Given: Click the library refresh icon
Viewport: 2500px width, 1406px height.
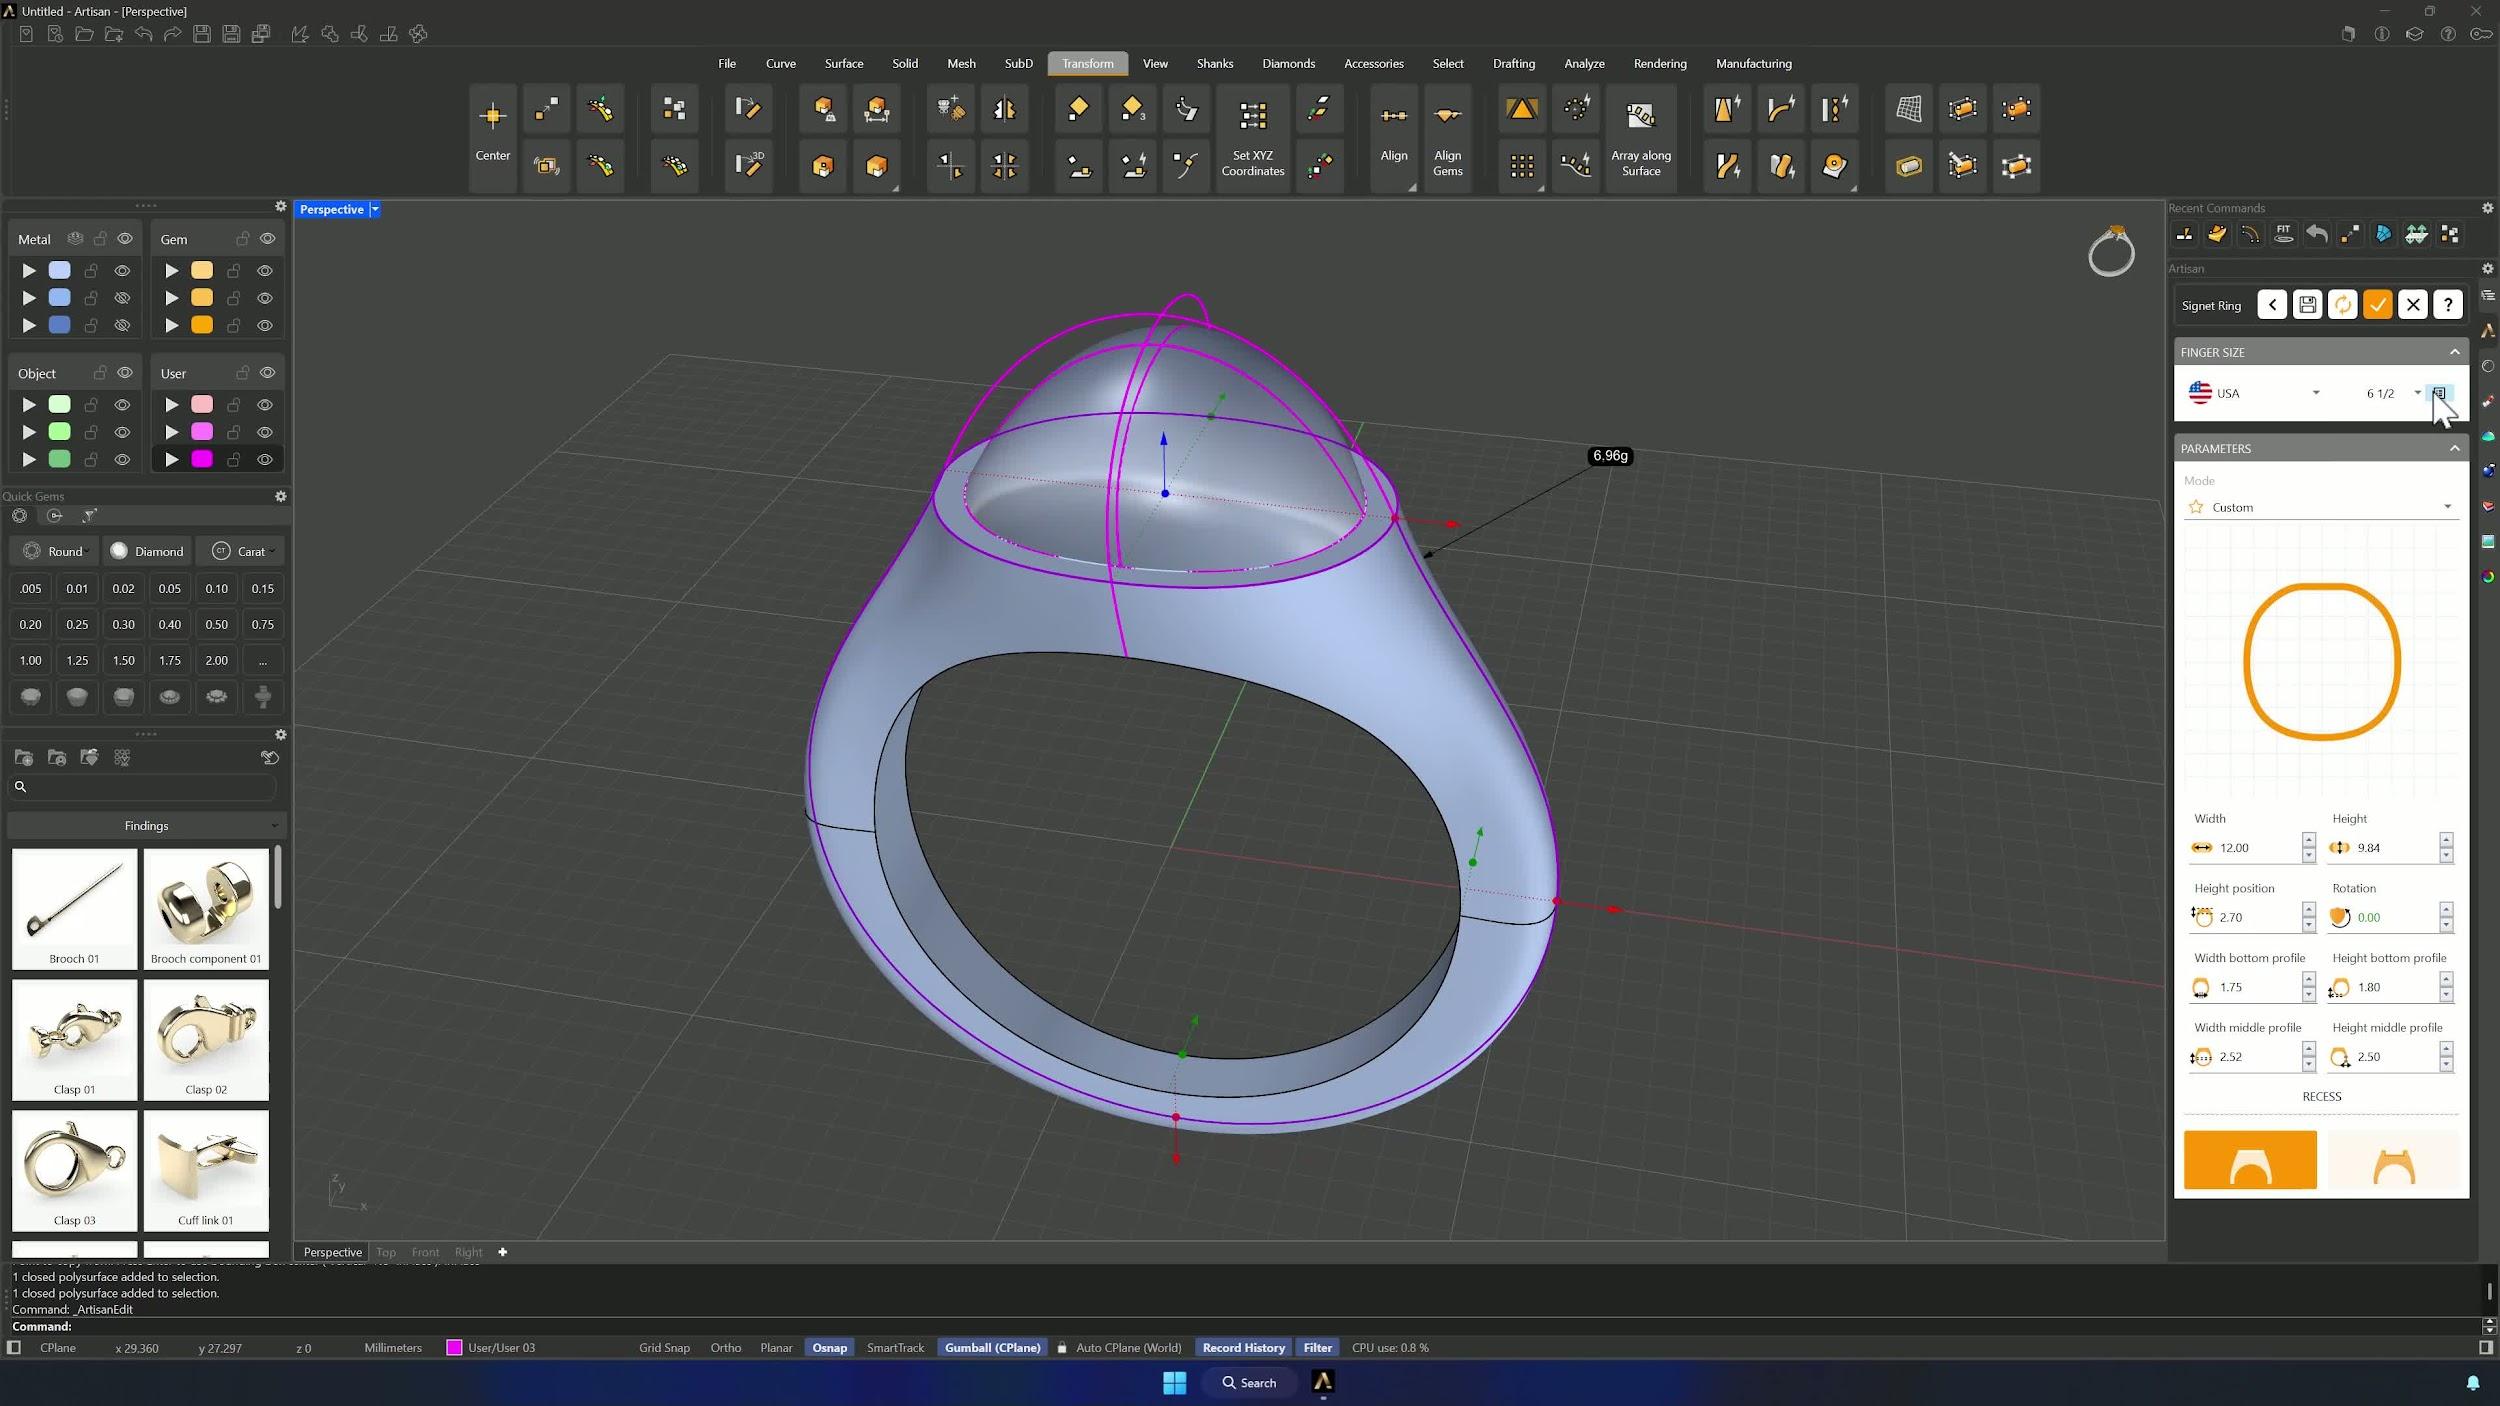Looking at the screenshot, I should coord(269,758).
